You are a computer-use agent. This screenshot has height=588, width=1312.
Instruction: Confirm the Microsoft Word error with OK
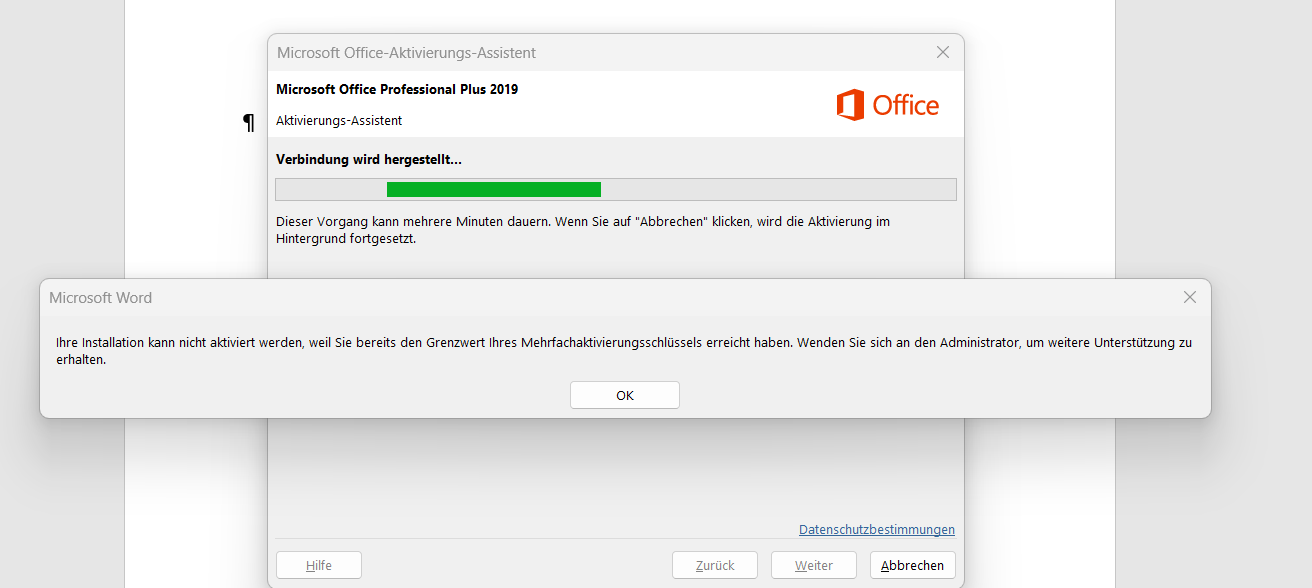click(x=625, y=395)
